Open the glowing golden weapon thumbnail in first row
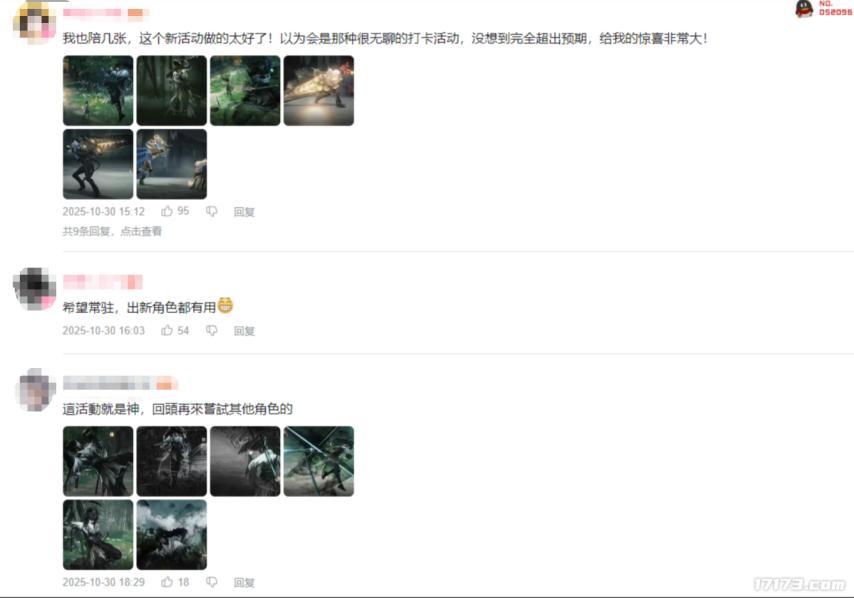The image size is (854, 598). pos(319,90)
